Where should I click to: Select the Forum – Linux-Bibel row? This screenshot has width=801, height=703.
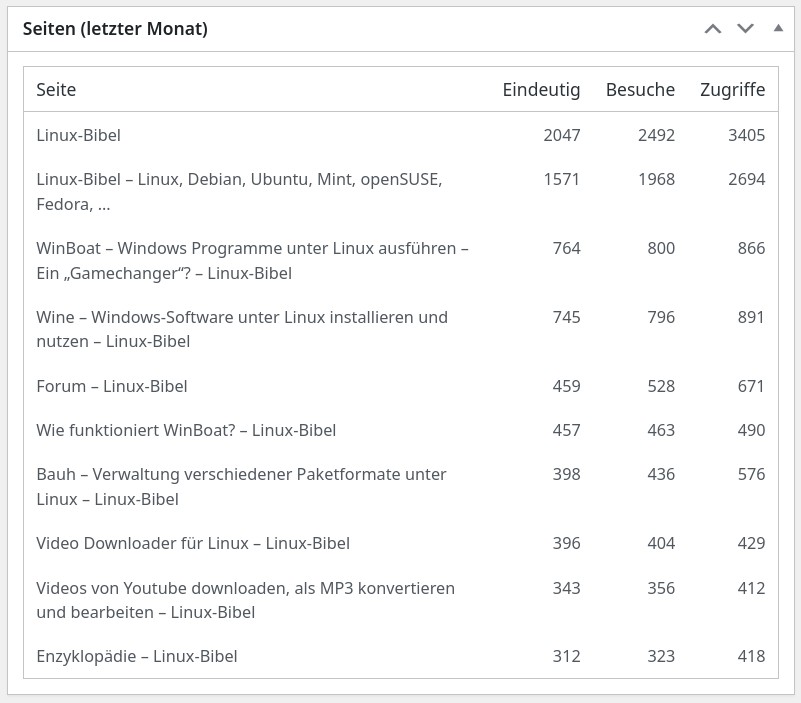click(x=112, y=386)
